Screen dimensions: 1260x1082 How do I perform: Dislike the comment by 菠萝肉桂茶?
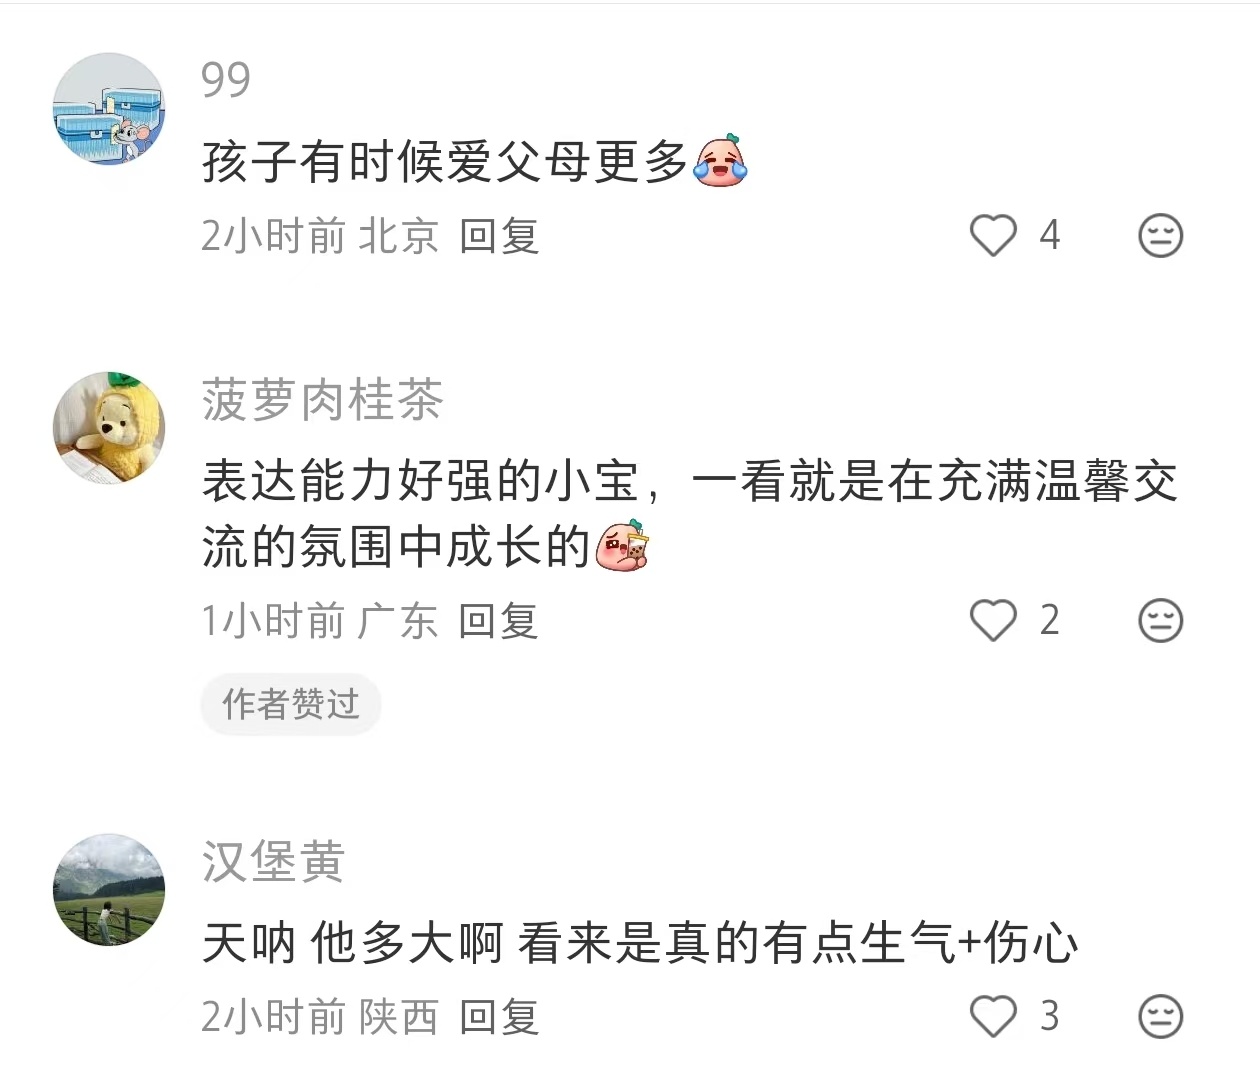click(x=1161, y=620)
